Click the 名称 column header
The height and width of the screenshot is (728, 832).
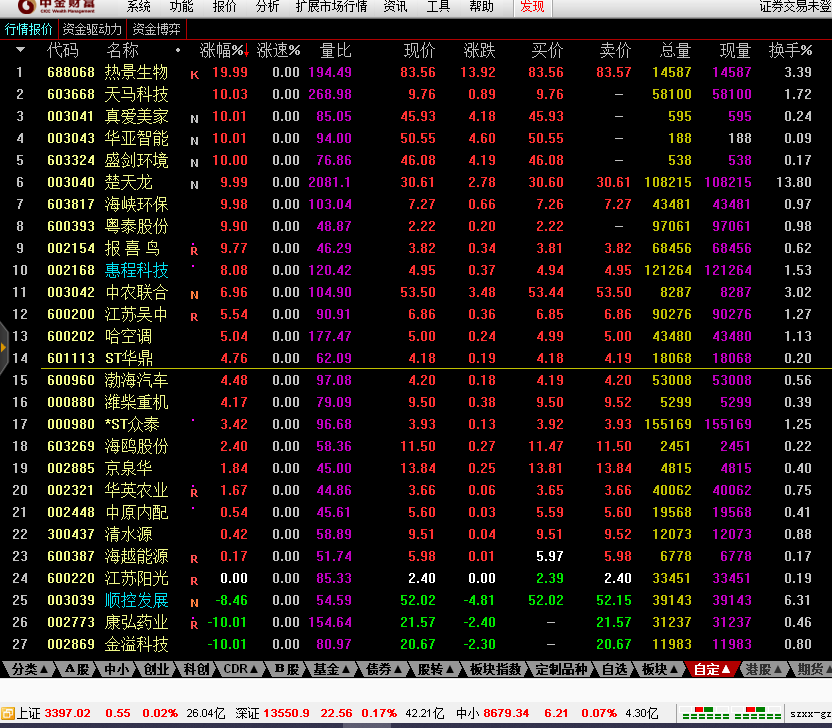click(123, 50)
